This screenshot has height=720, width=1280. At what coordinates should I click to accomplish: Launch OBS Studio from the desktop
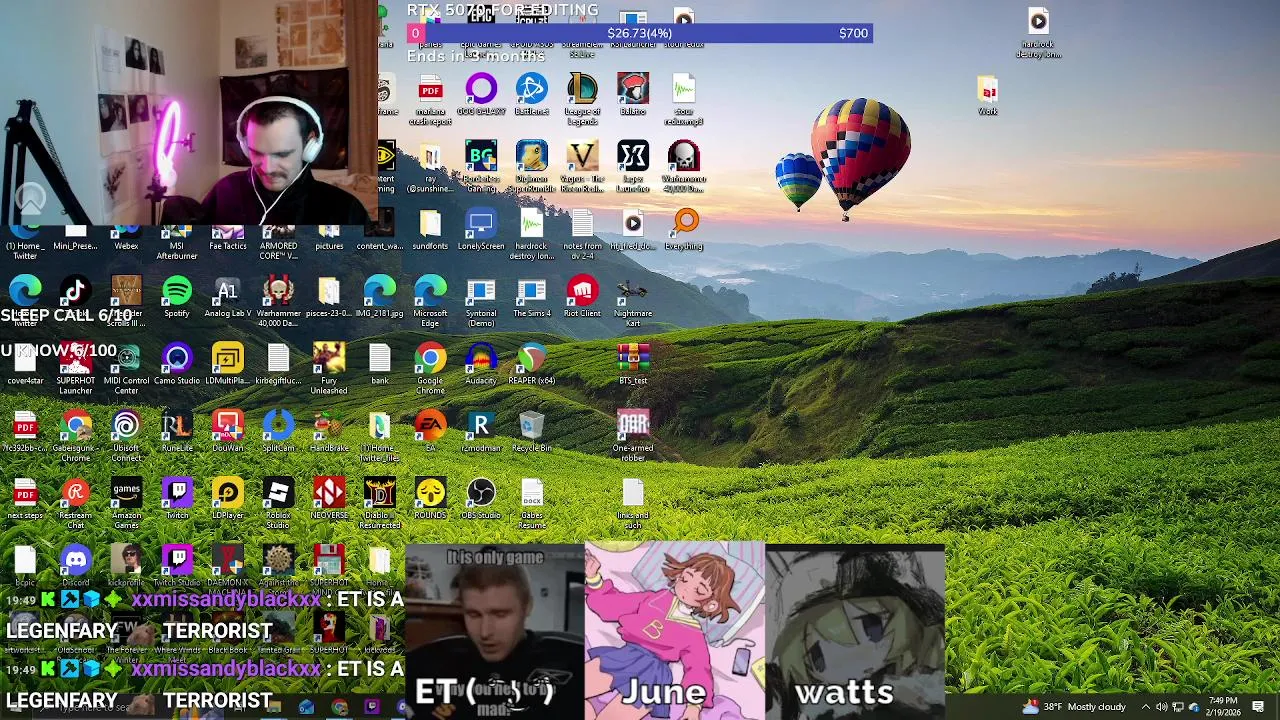click(481, 500)
